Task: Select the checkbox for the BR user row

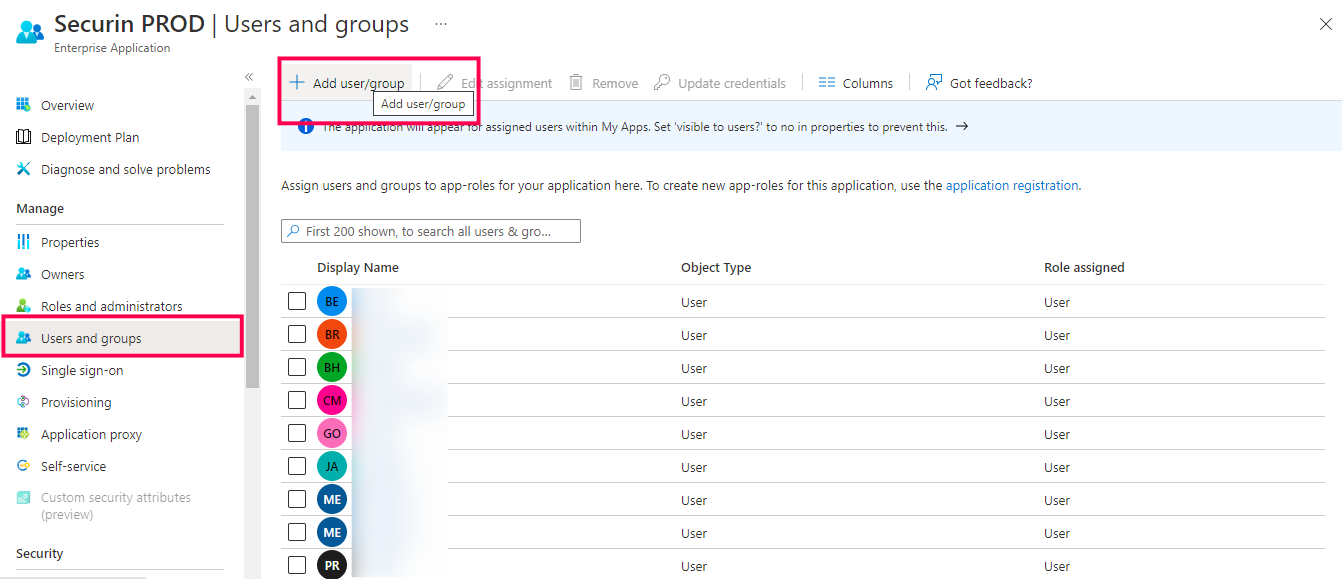Action: click(x=297, y=334)
